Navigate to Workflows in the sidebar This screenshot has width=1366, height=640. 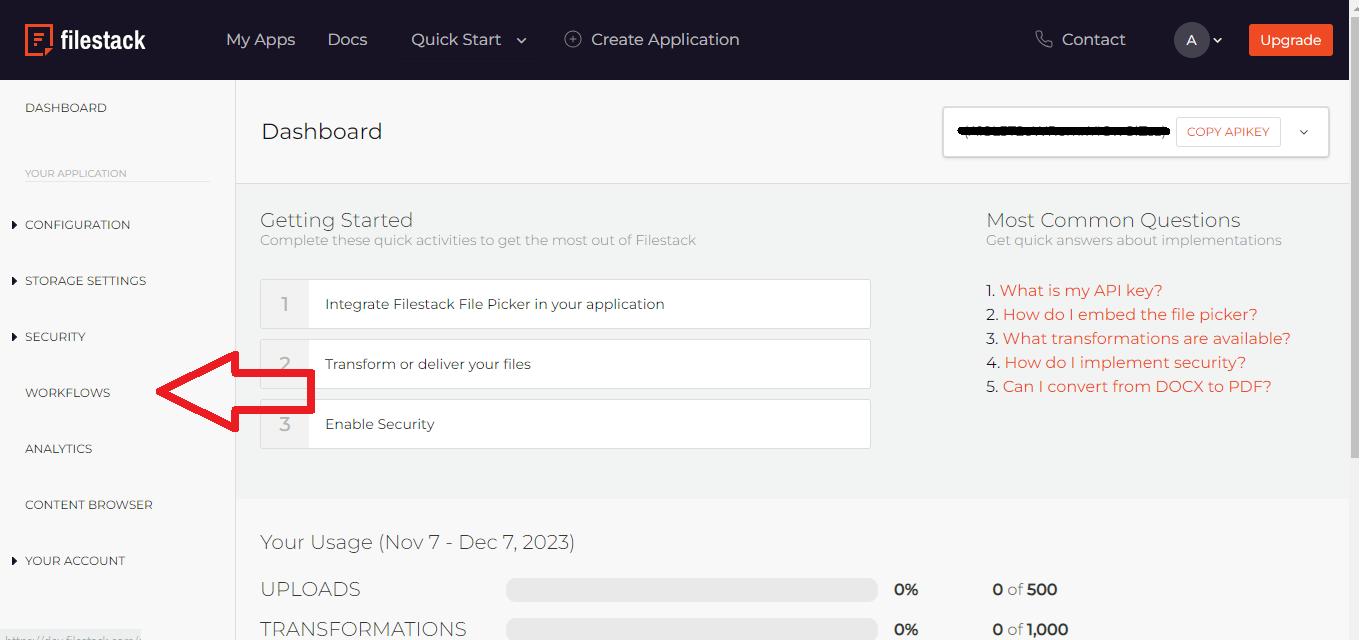point(67,392)
